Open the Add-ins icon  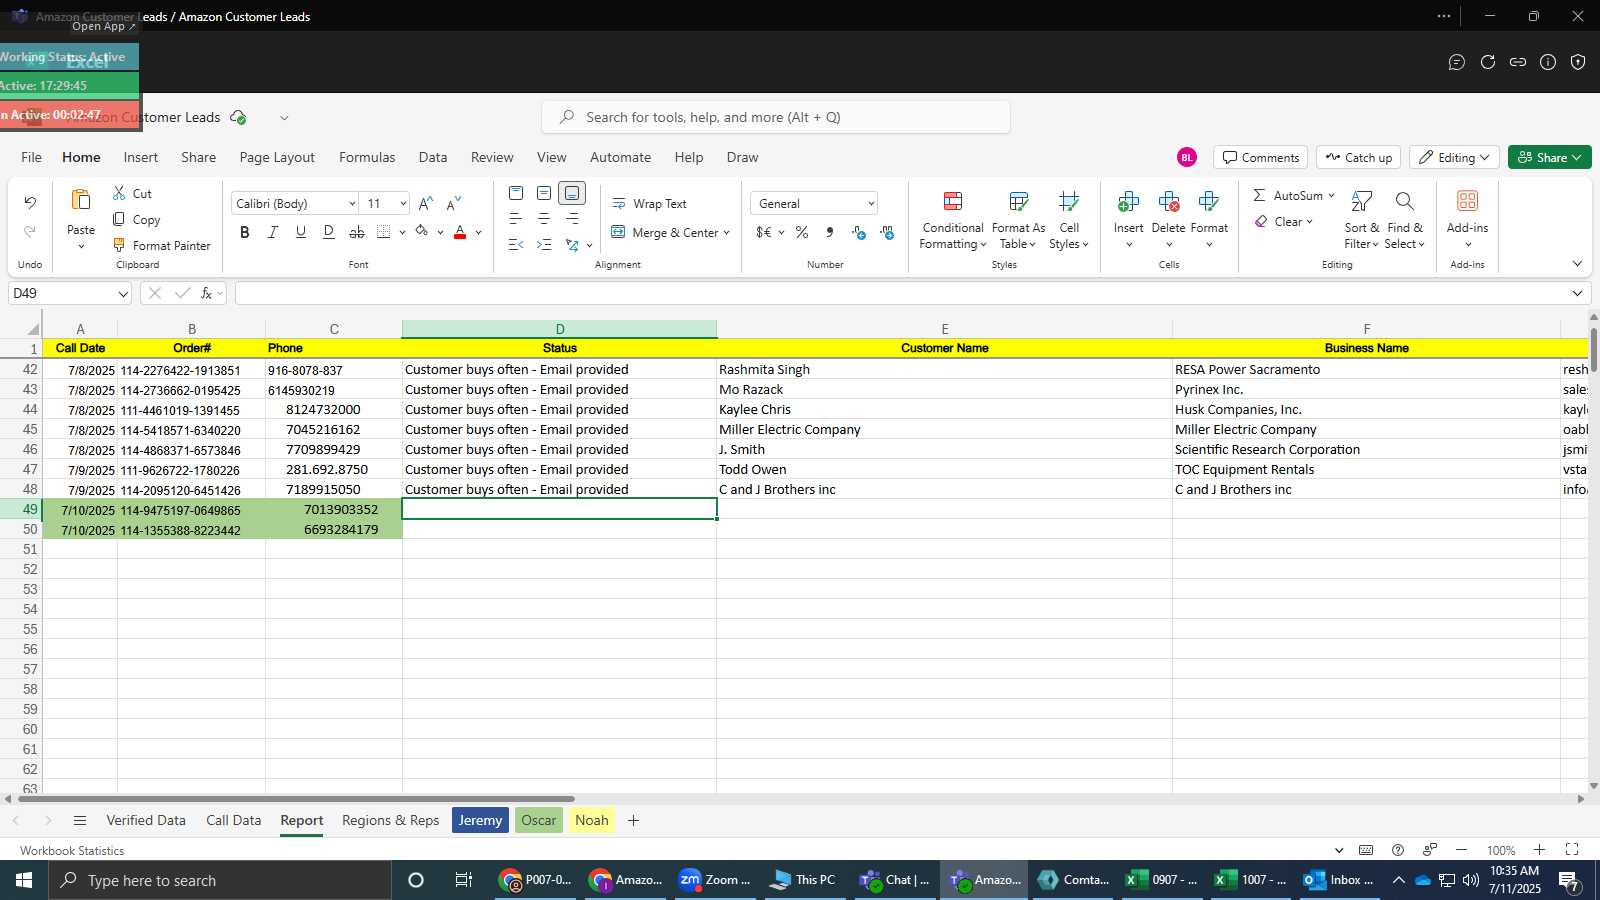1467,202
